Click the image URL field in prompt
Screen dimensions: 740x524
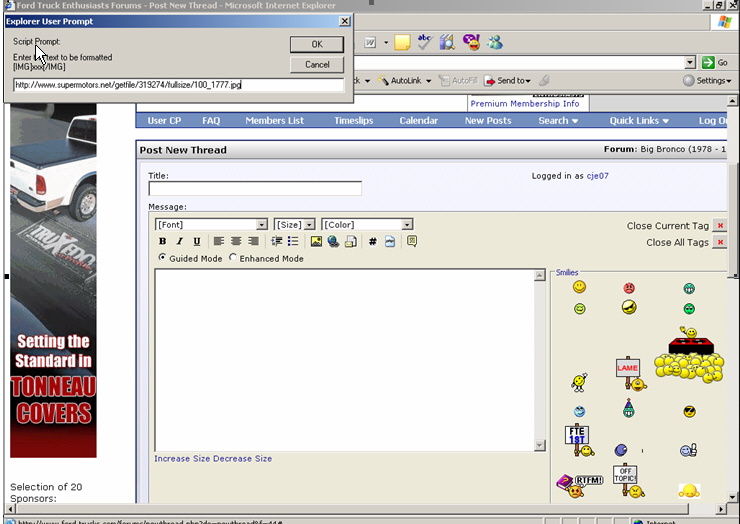coord(178,85)
